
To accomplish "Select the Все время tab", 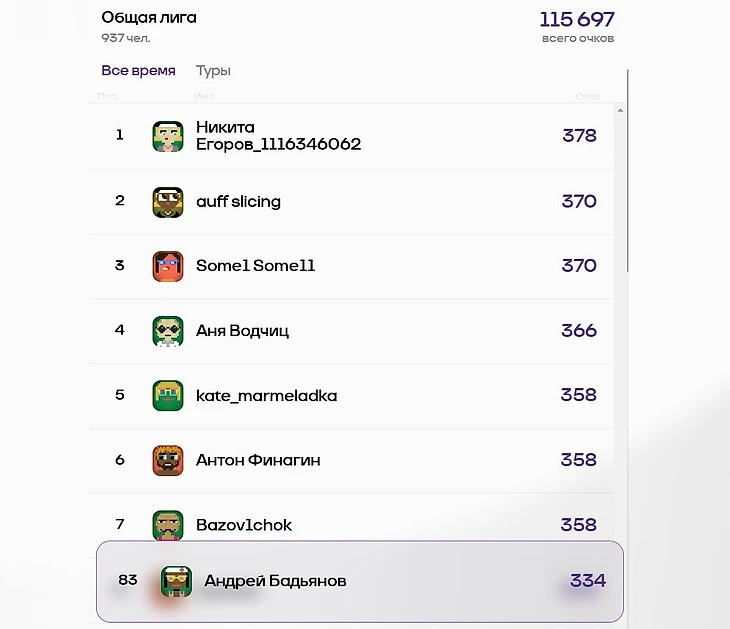I will tap(138, 71).
